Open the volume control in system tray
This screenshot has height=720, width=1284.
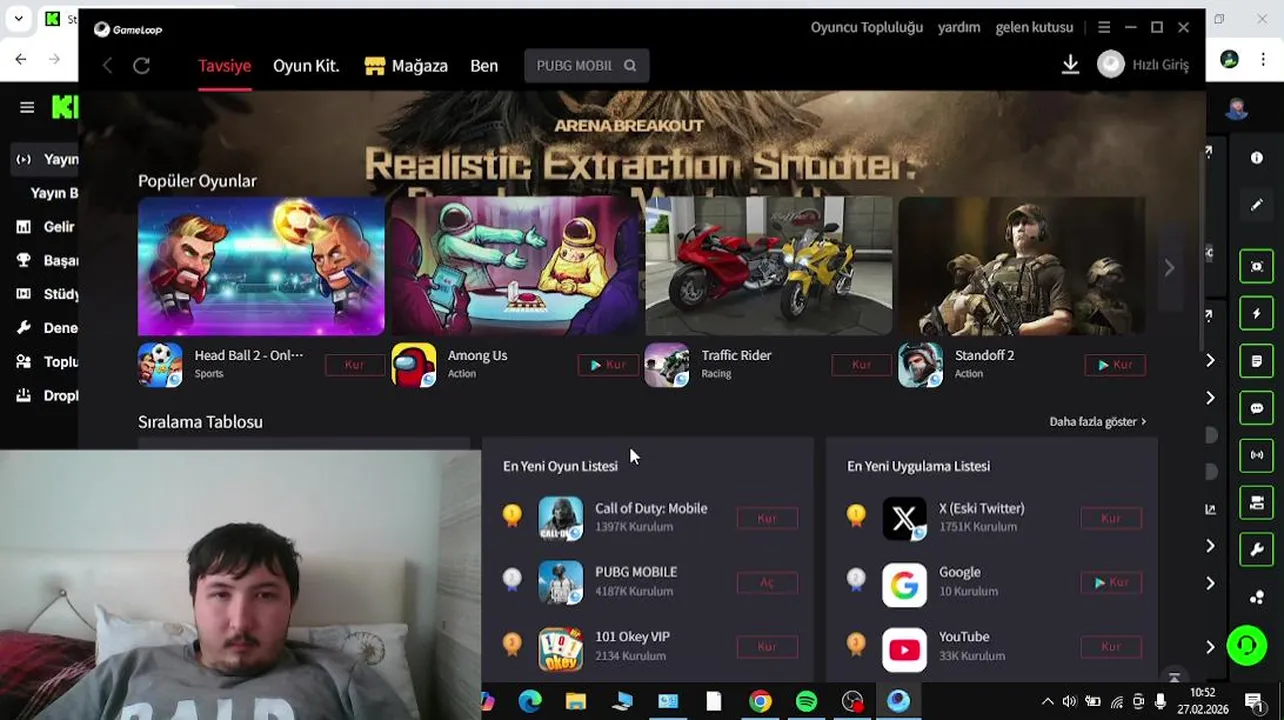(1069, 702)
